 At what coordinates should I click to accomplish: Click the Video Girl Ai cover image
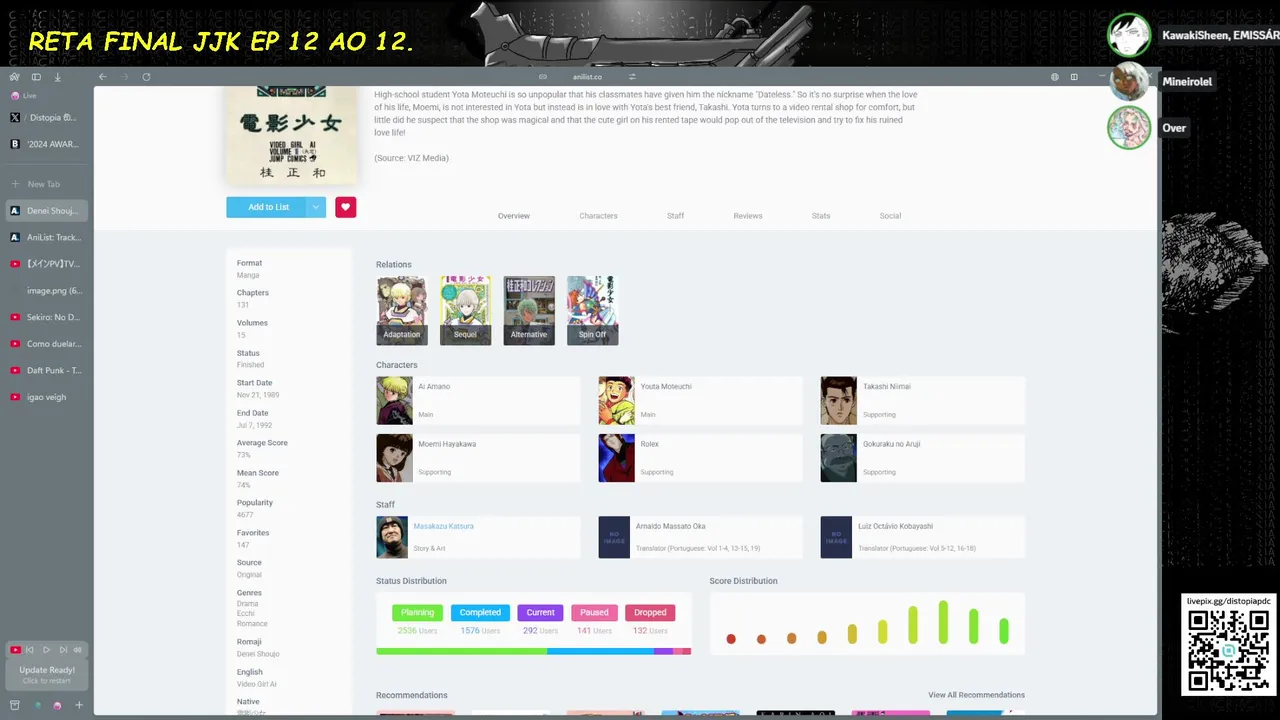tap(291, 135)
